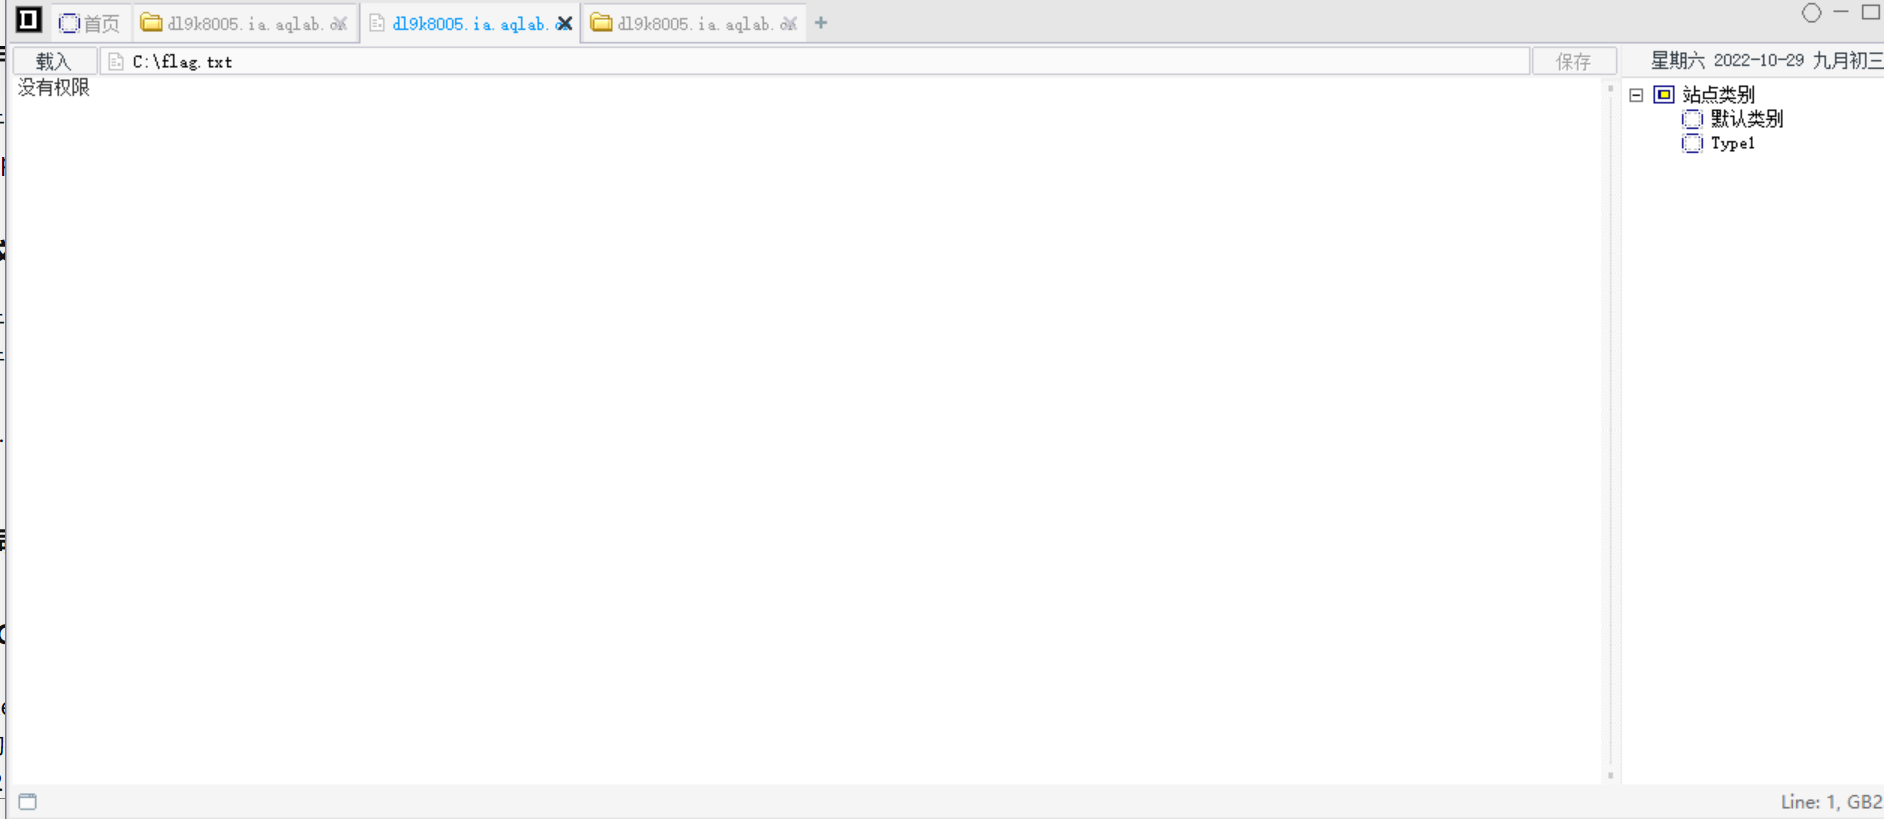1884x819 pixels.
Task: Add a new tab with plus icon
Action: tap(821, 23)
